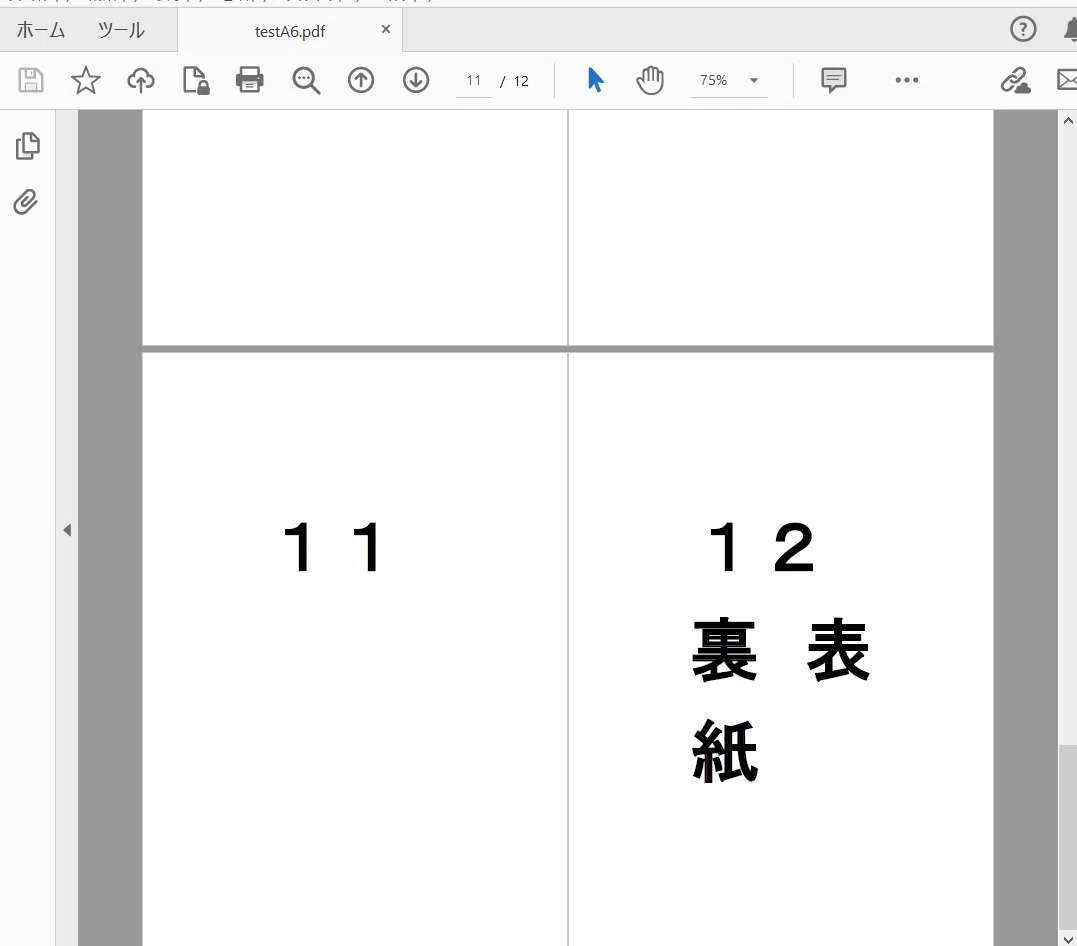Open more tools ellipsis menu

[x=907, y=80]
